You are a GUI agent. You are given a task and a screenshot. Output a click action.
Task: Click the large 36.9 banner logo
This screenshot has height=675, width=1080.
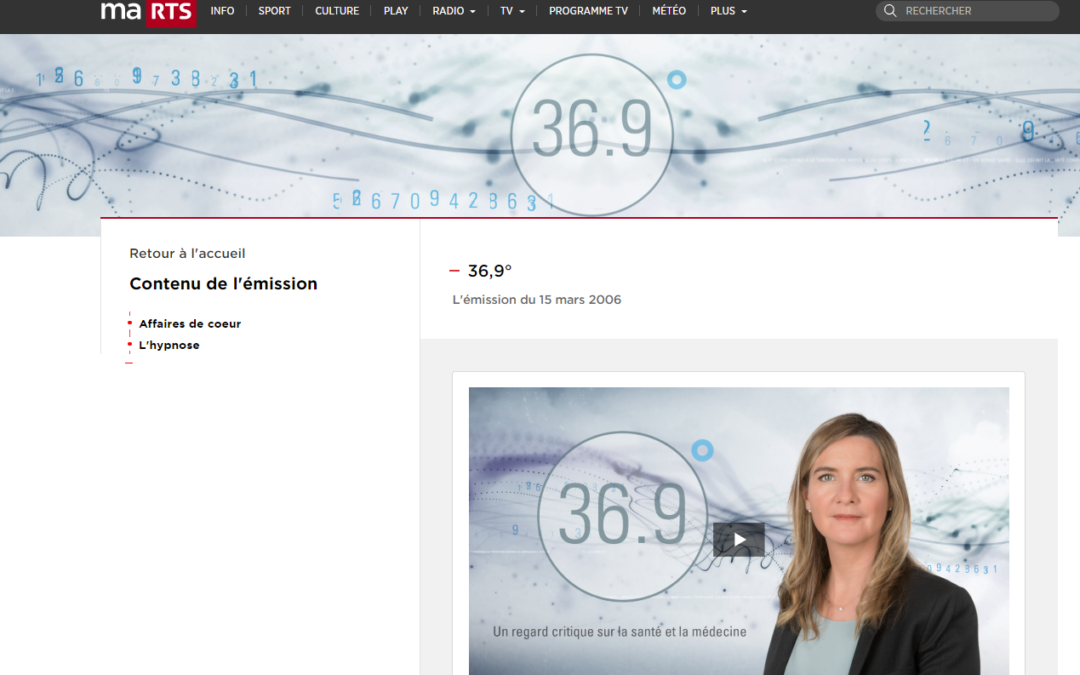(591, 134)
